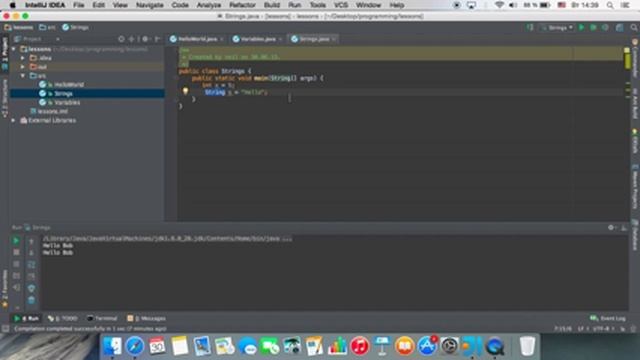640x360 pixels.
Task: Rerun Strings using Run panel green arrow
Action: [16, 241]
